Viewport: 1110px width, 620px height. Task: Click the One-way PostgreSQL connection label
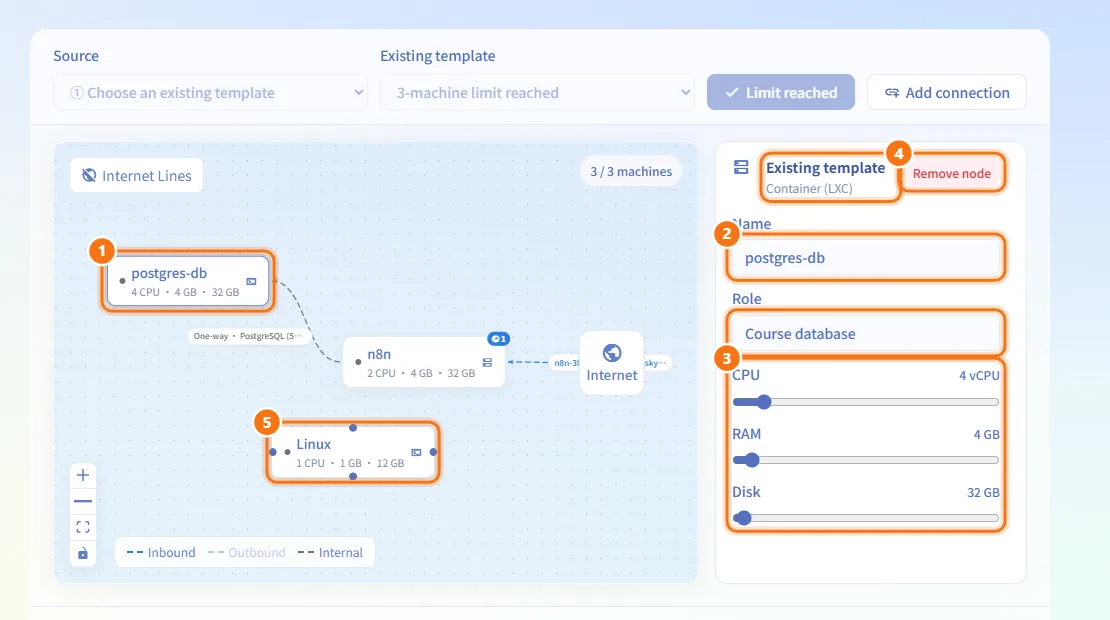[x=248, y=336]
